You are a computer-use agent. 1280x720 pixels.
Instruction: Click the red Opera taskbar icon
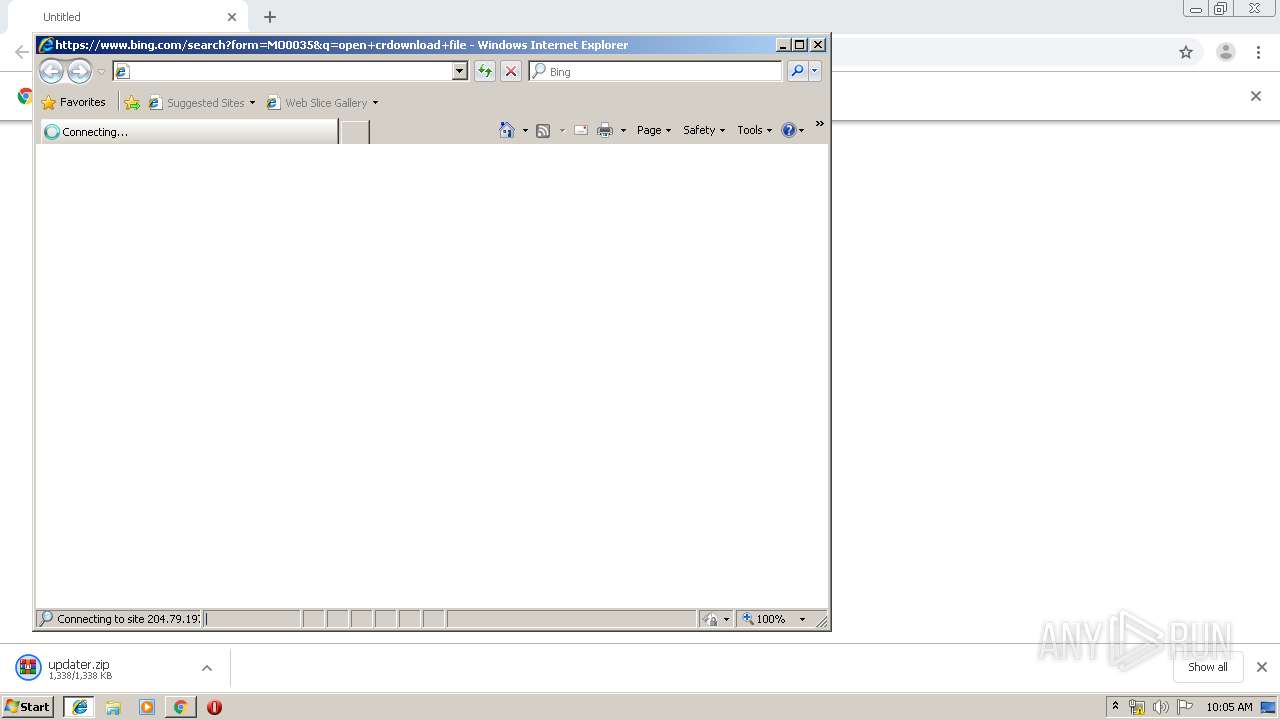pos(214,707)
